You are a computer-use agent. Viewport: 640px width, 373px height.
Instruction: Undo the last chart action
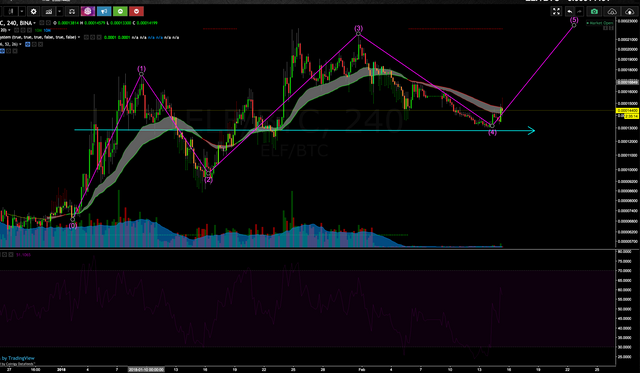click(569, 11)
